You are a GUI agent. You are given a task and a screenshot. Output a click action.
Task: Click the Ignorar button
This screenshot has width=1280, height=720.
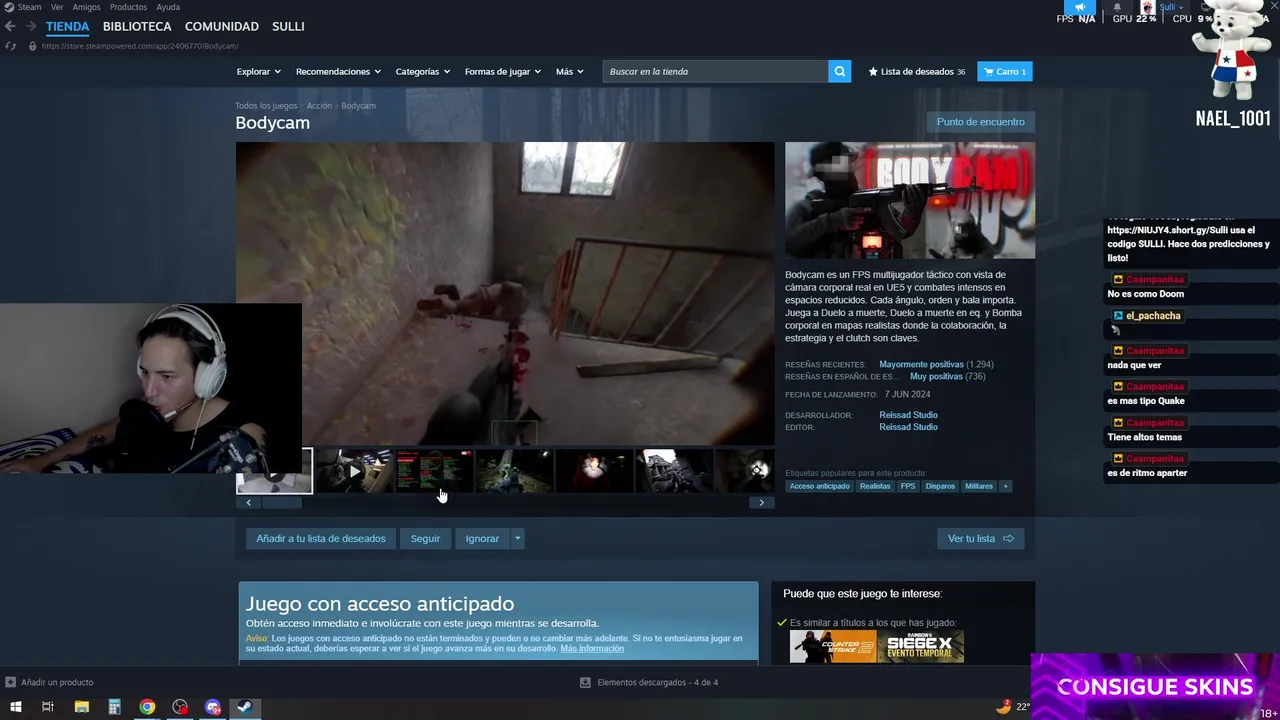click(482, 538)
